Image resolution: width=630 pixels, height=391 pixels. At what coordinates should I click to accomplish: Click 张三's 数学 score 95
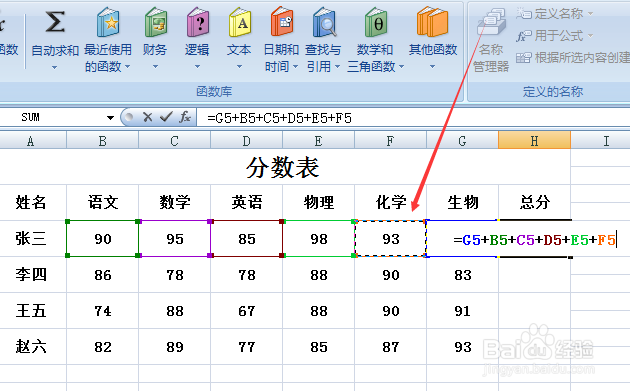coord(175,239)
